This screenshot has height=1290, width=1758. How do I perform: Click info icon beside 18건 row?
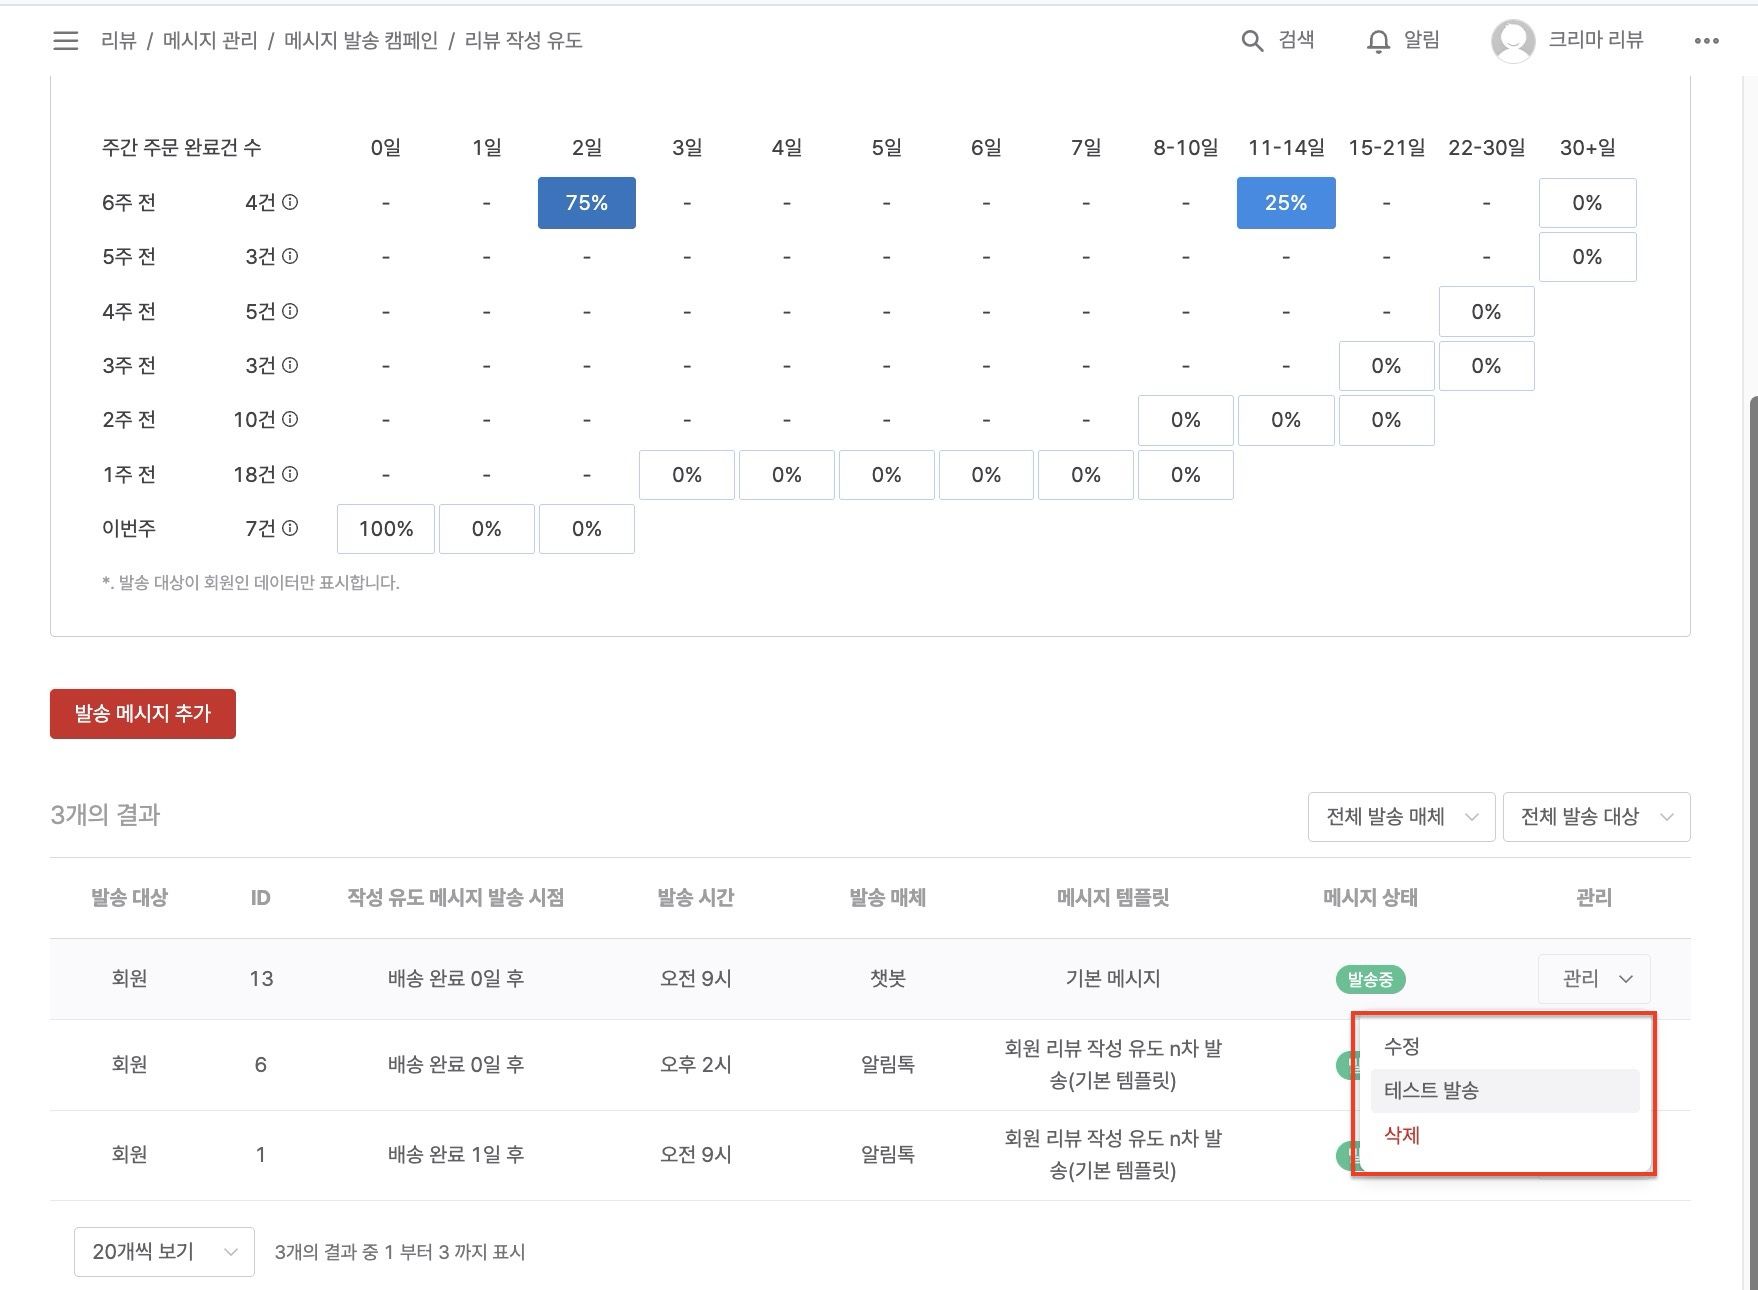click(290, 474)
